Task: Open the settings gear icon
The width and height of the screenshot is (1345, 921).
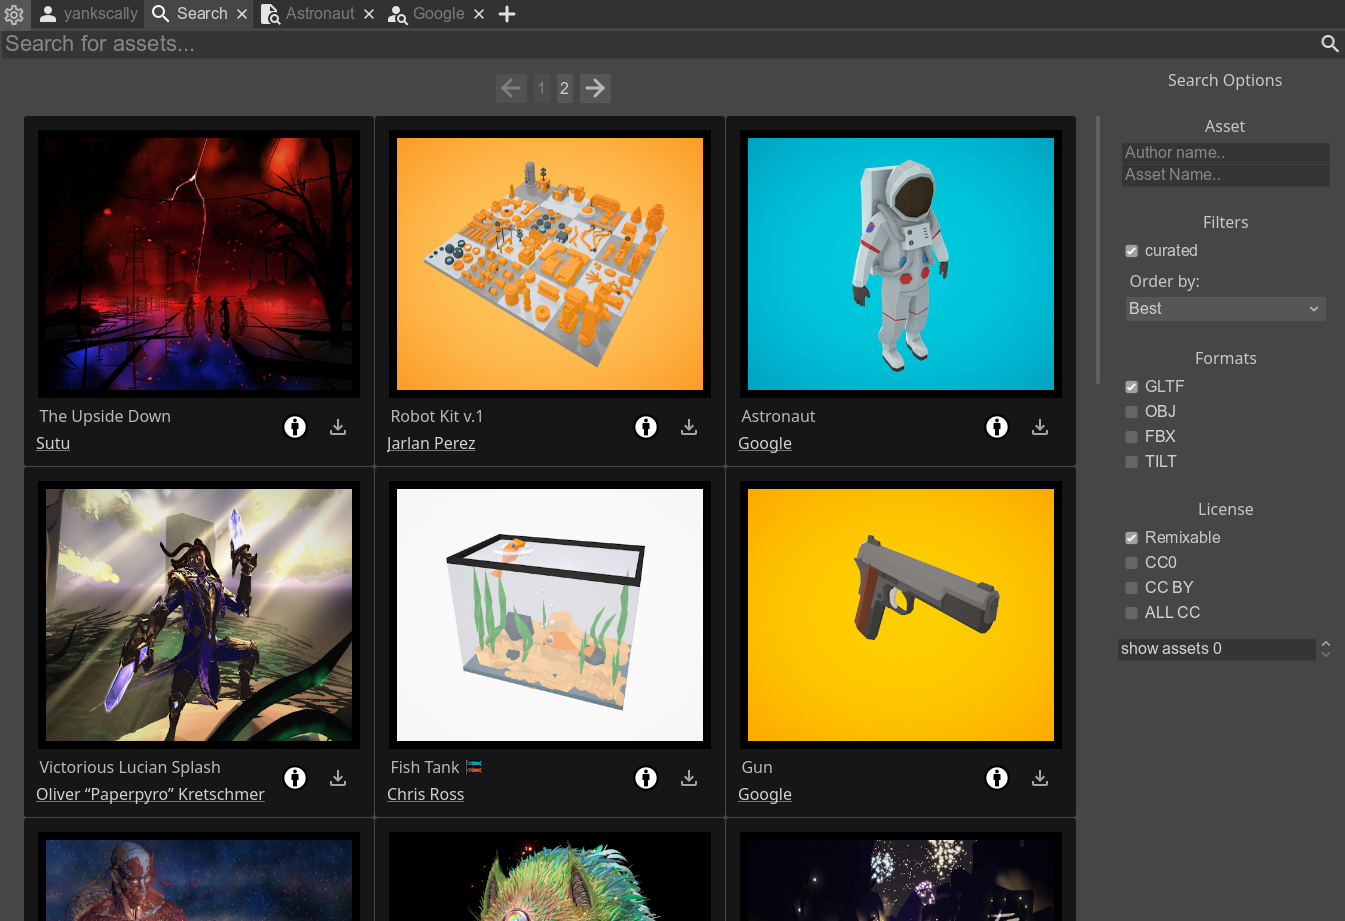Action: tap(14, 14)
